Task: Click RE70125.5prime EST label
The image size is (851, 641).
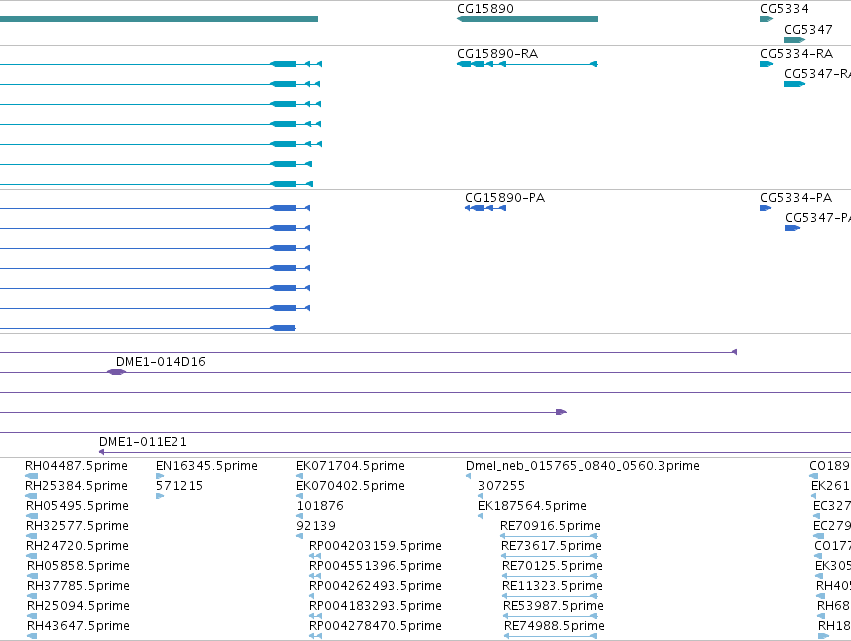Action: pos(552,566)
